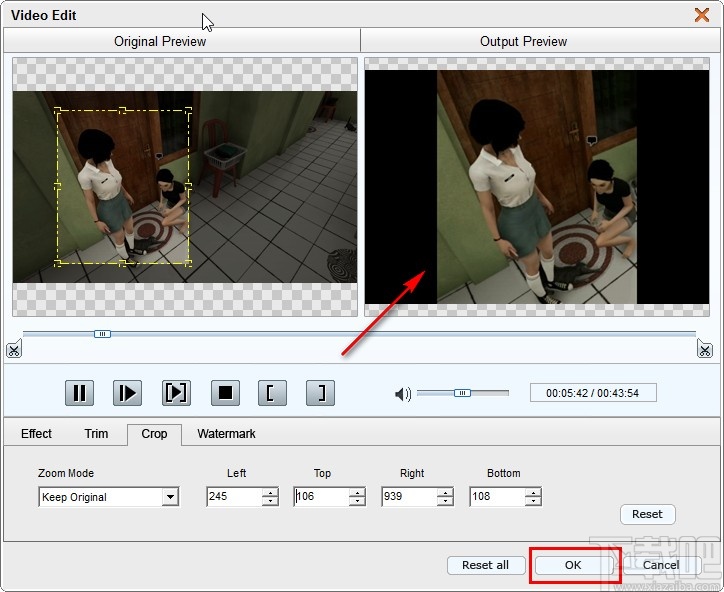Switch to the Trim tab
The width and height of the screenshot is (724, 592).
pos(96,434)
